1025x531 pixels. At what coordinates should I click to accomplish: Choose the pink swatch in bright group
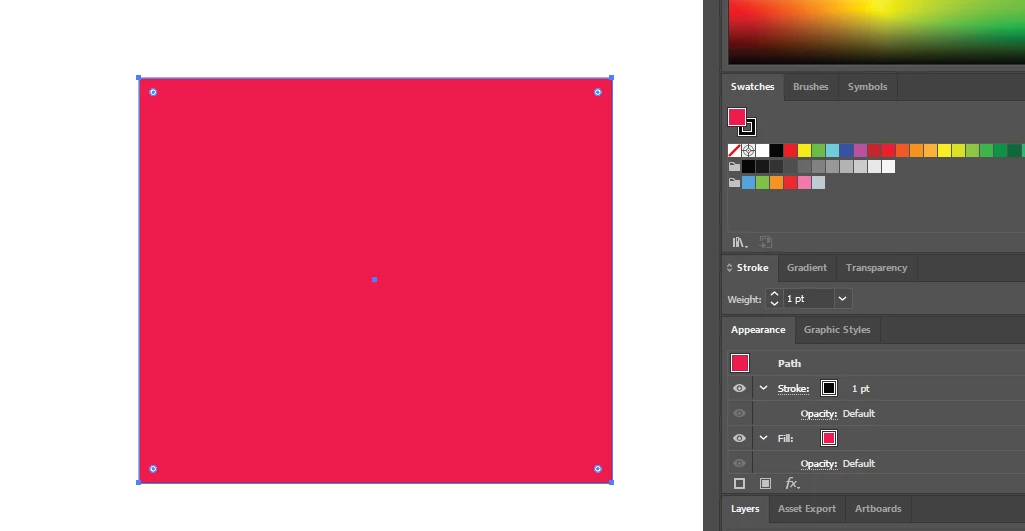(x=804, y=182)
